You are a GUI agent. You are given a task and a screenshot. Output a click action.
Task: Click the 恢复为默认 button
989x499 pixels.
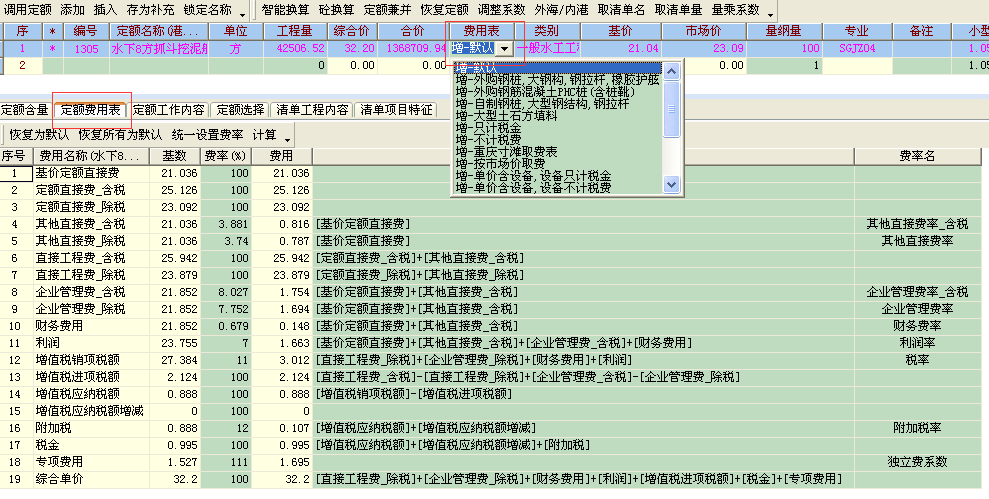(39, 134)
